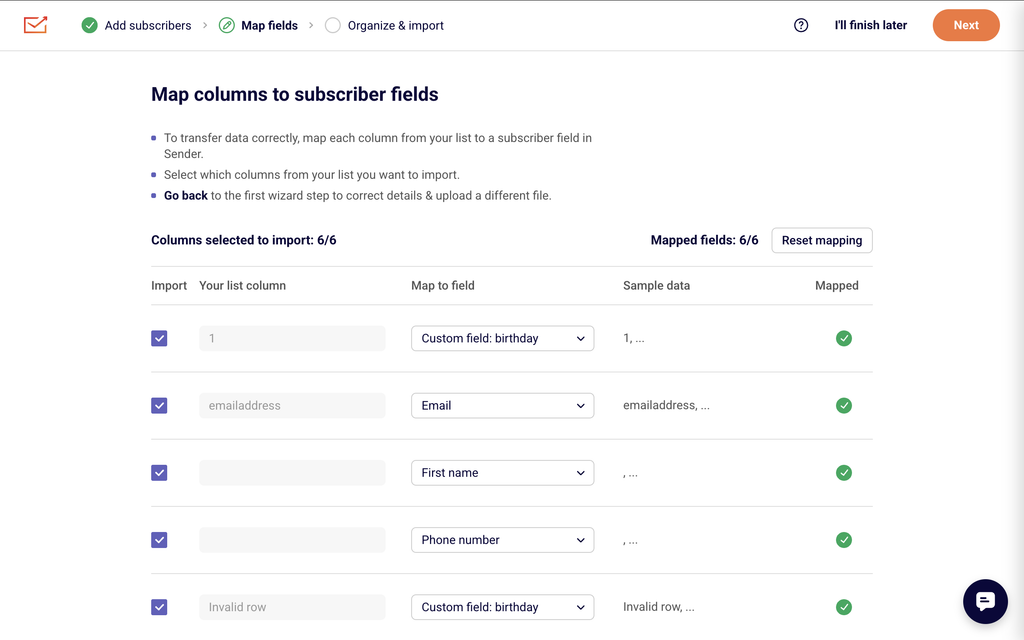Uncheck import for column 1
This screenshot has width=1024, height=640.
pos(159,338)
